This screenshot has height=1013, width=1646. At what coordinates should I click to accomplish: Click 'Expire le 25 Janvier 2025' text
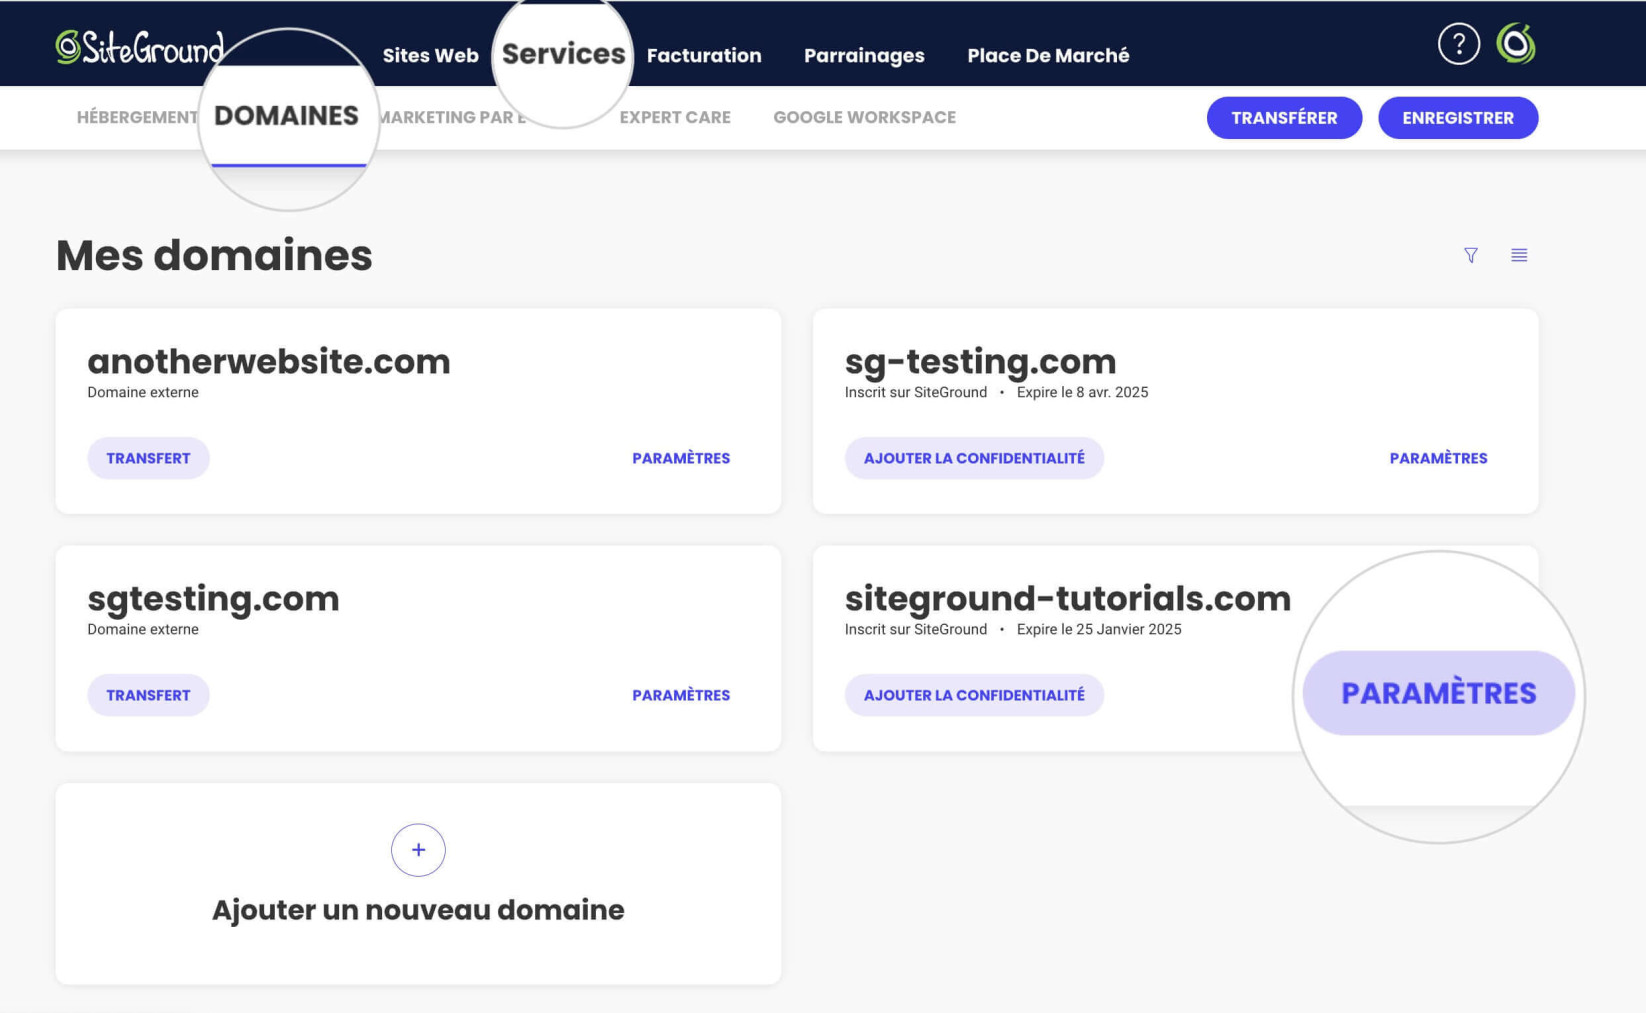[1099, 629]
